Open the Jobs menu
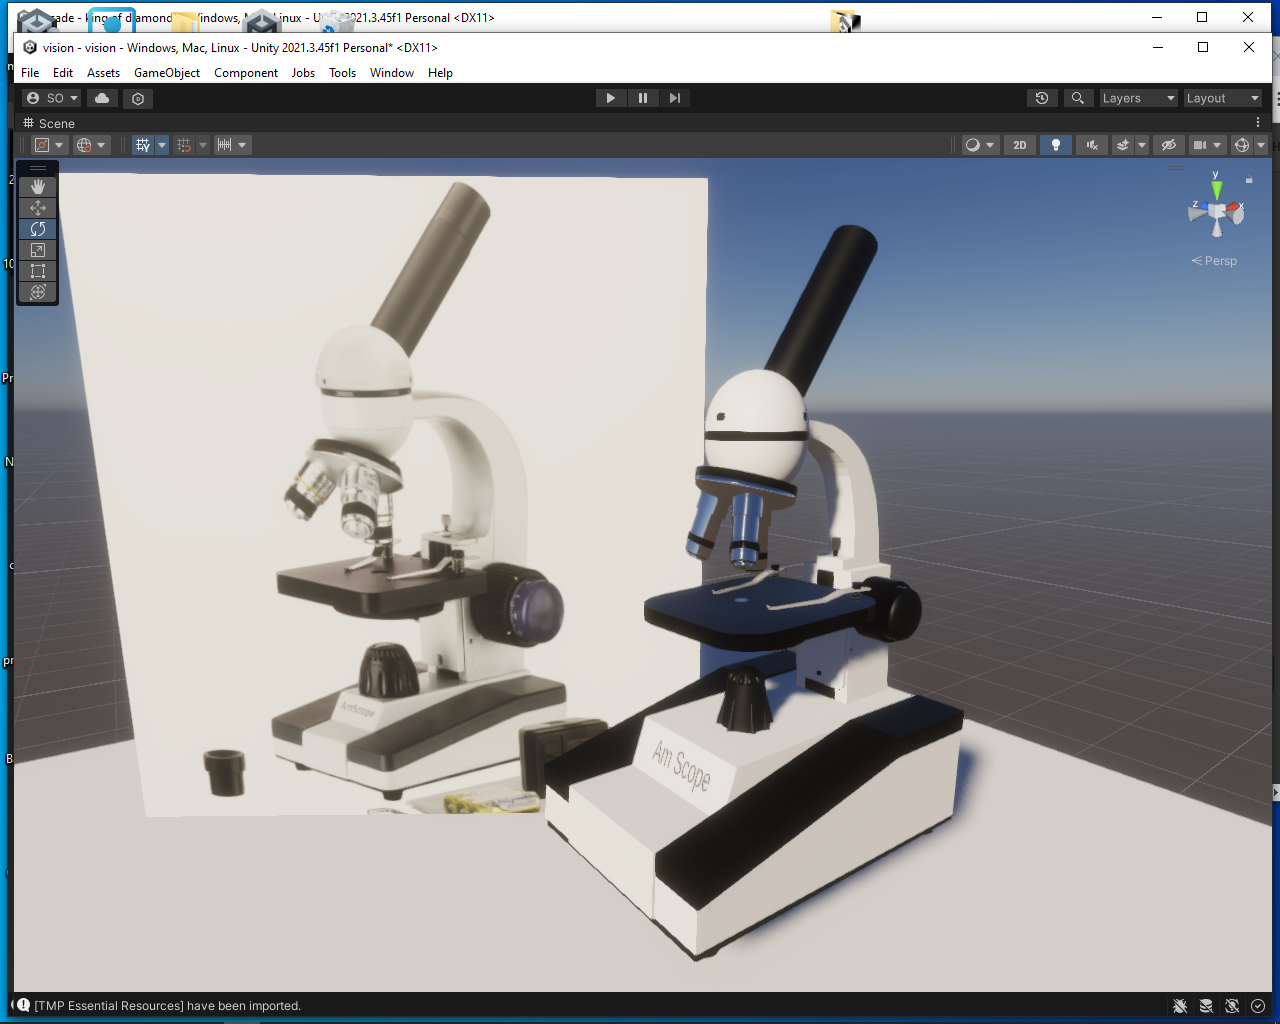Screen dimensions: 1280x1024 click(303, 73)
